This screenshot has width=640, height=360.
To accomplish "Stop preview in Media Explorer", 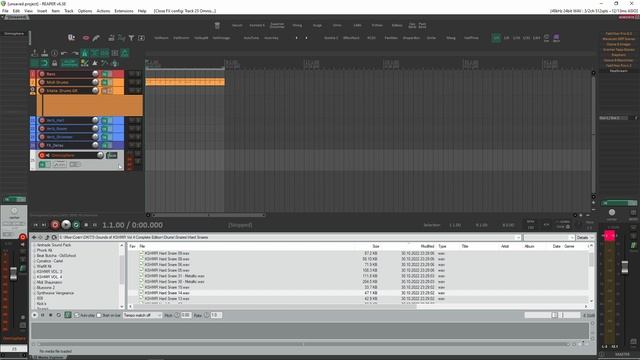I will click(51, 315).
